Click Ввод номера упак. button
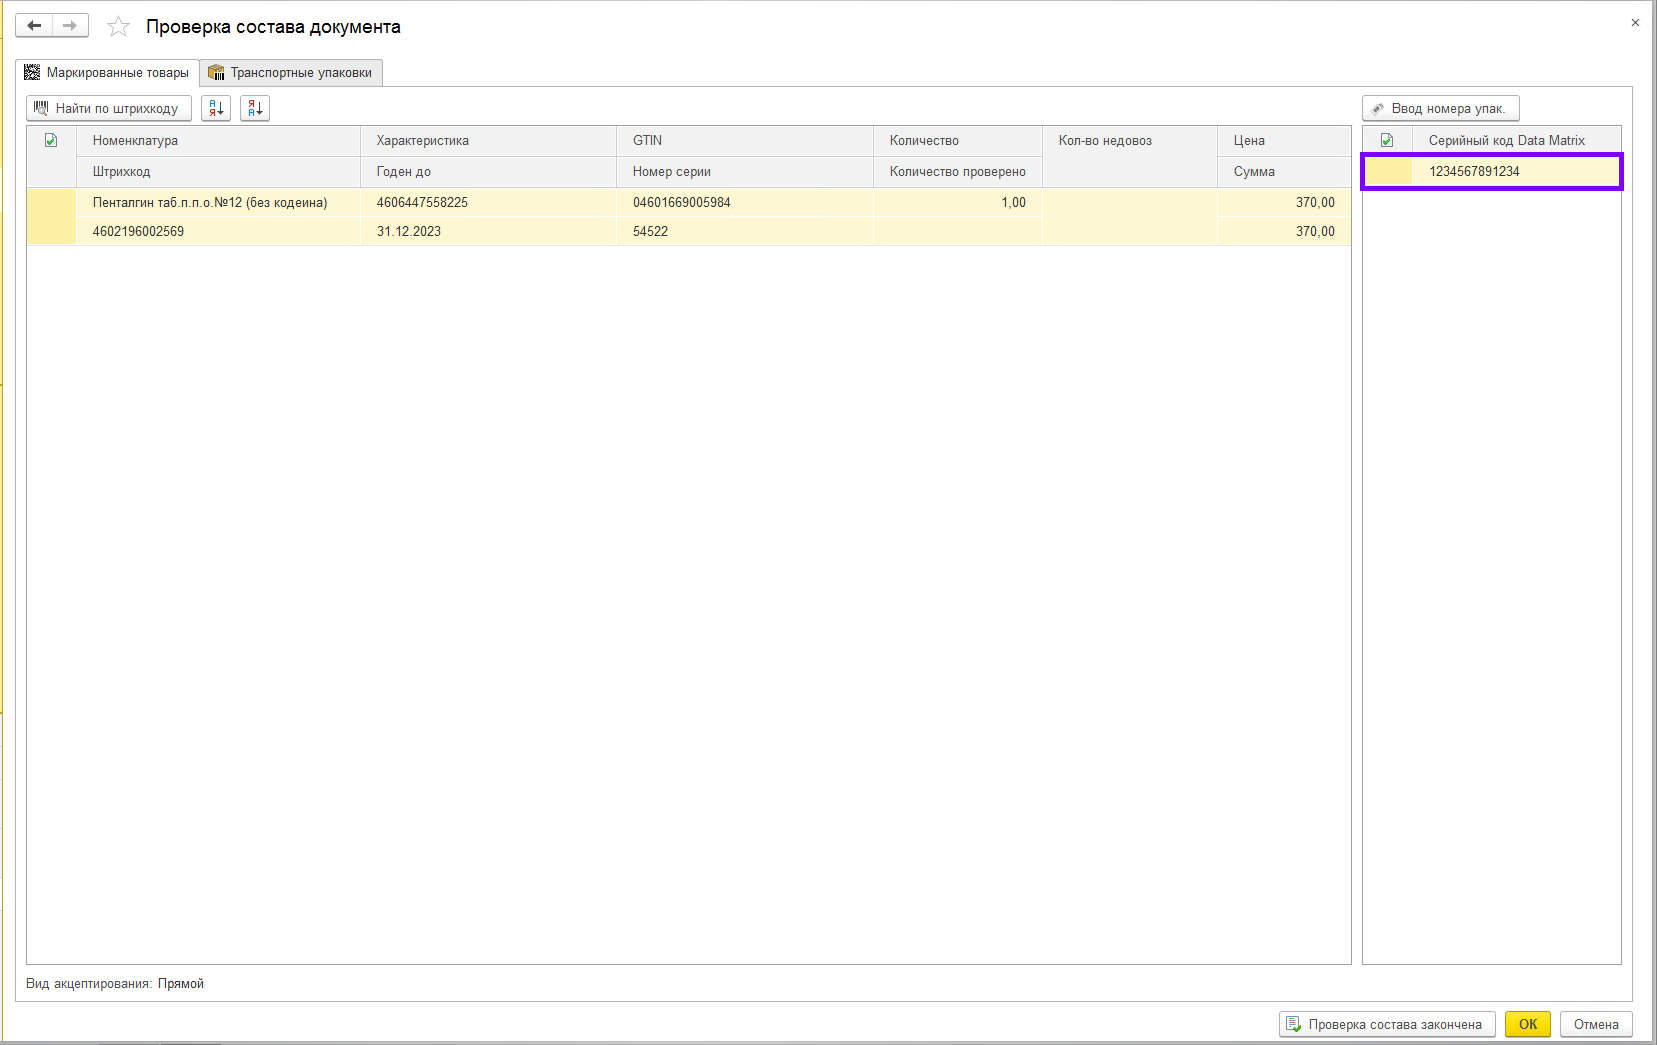 (1440, 108)
